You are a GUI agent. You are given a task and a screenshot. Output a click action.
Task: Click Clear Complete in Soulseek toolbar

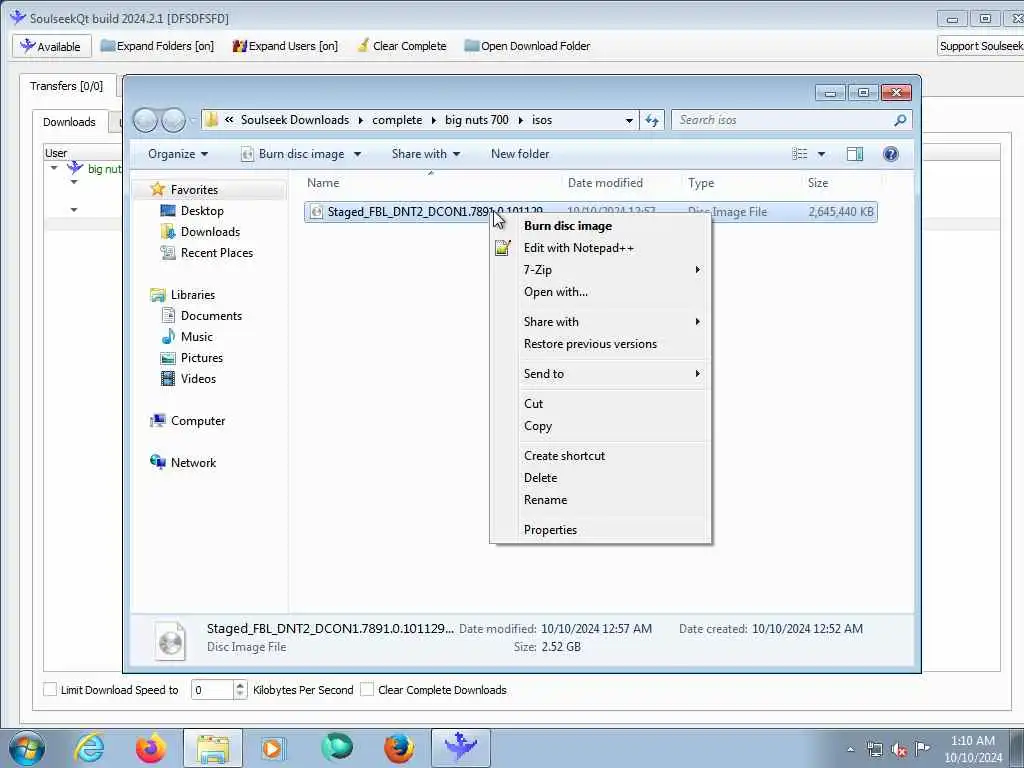tap(402, 46)
